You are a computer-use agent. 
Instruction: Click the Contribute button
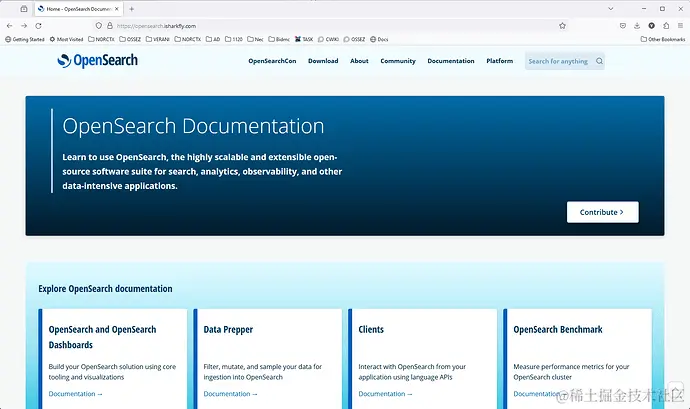click(602, 212)
